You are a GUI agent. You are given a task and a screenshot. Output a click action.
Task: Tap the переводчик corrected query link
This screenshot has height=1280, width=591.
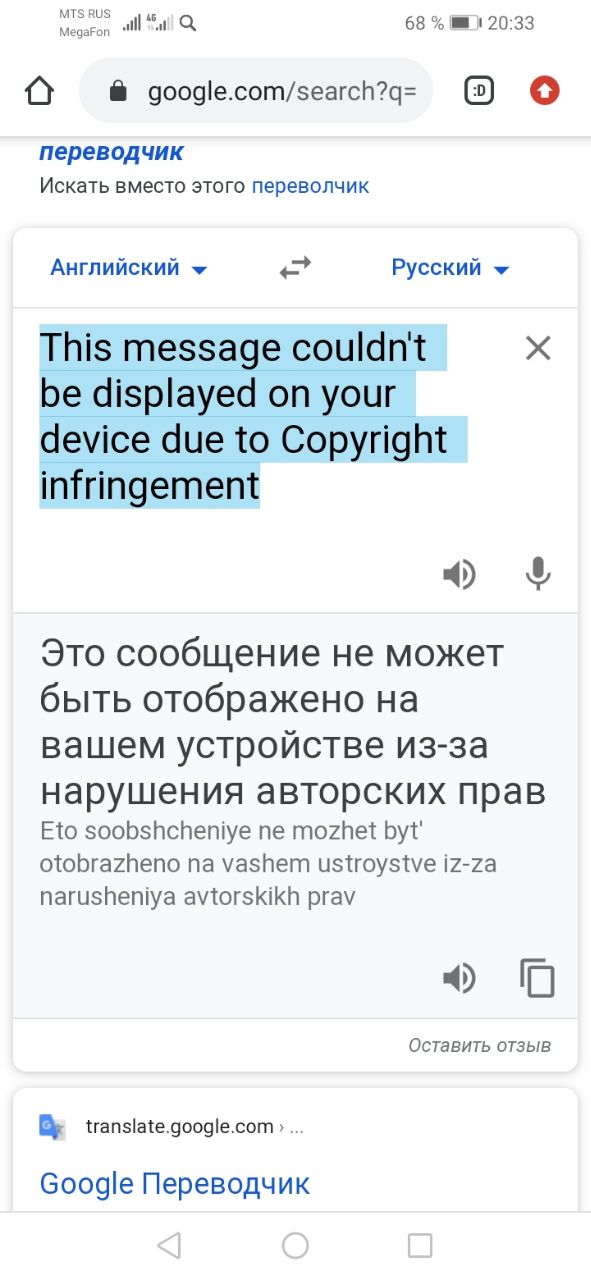pyautogui.click(x=111, y=152)
